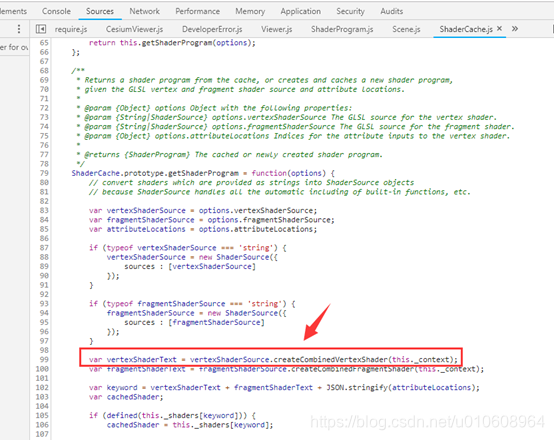This screenshot has width=554, height=440.
Task: Click 'createCombinedFragmentShader' in line 100
Action: [x=352, y=369]
